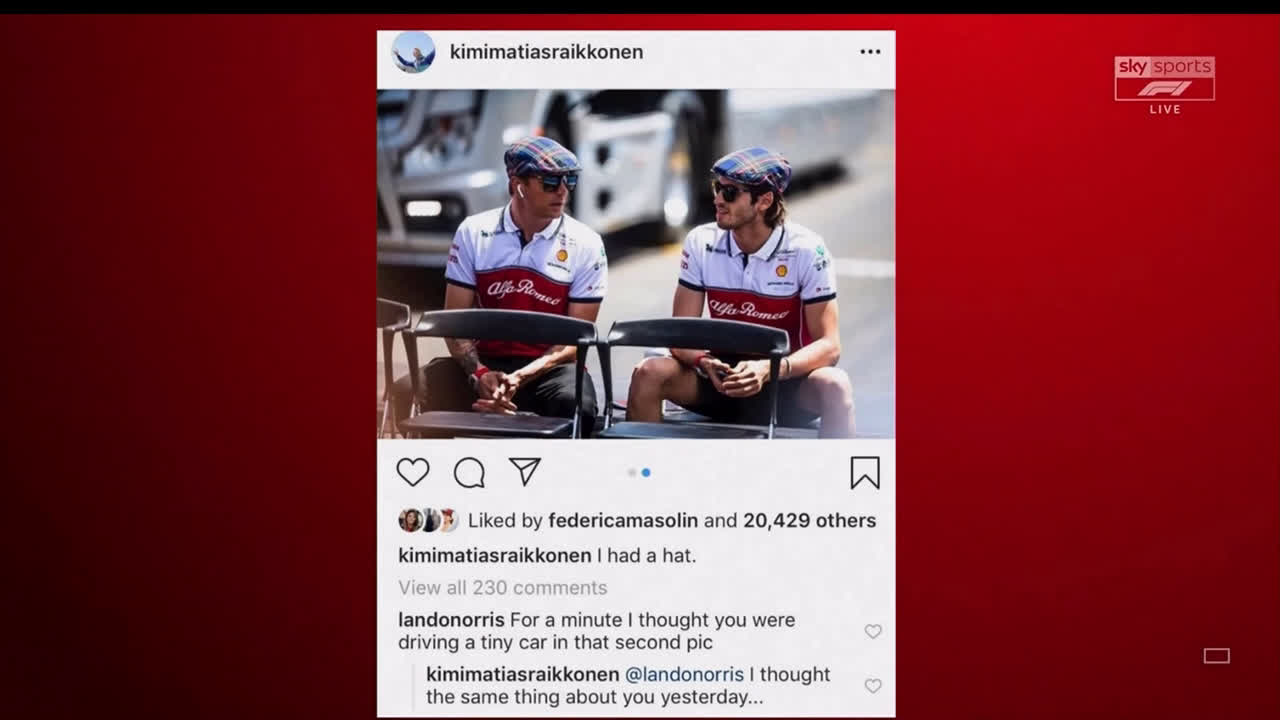The height and width of the screenshot is (720, 1280).
Task: Like landonorris's comment with small heart
Action: [x=873, y=631]
